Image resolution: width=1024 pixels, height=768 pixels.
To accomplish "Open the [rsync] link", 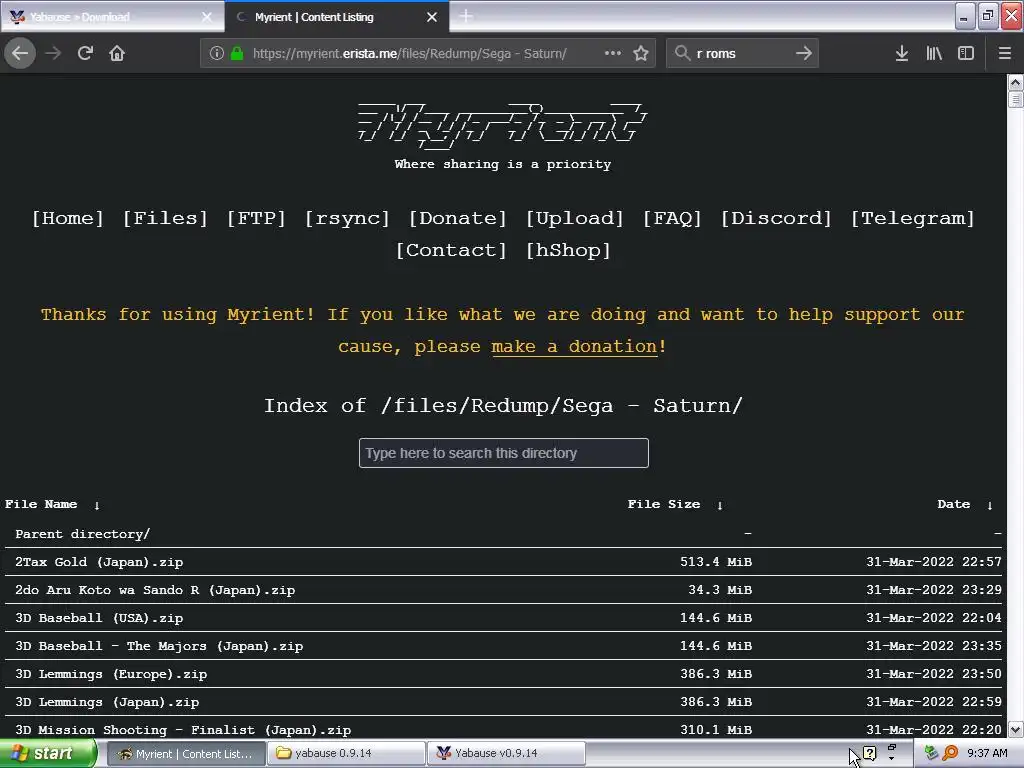I will coord(347,218).
